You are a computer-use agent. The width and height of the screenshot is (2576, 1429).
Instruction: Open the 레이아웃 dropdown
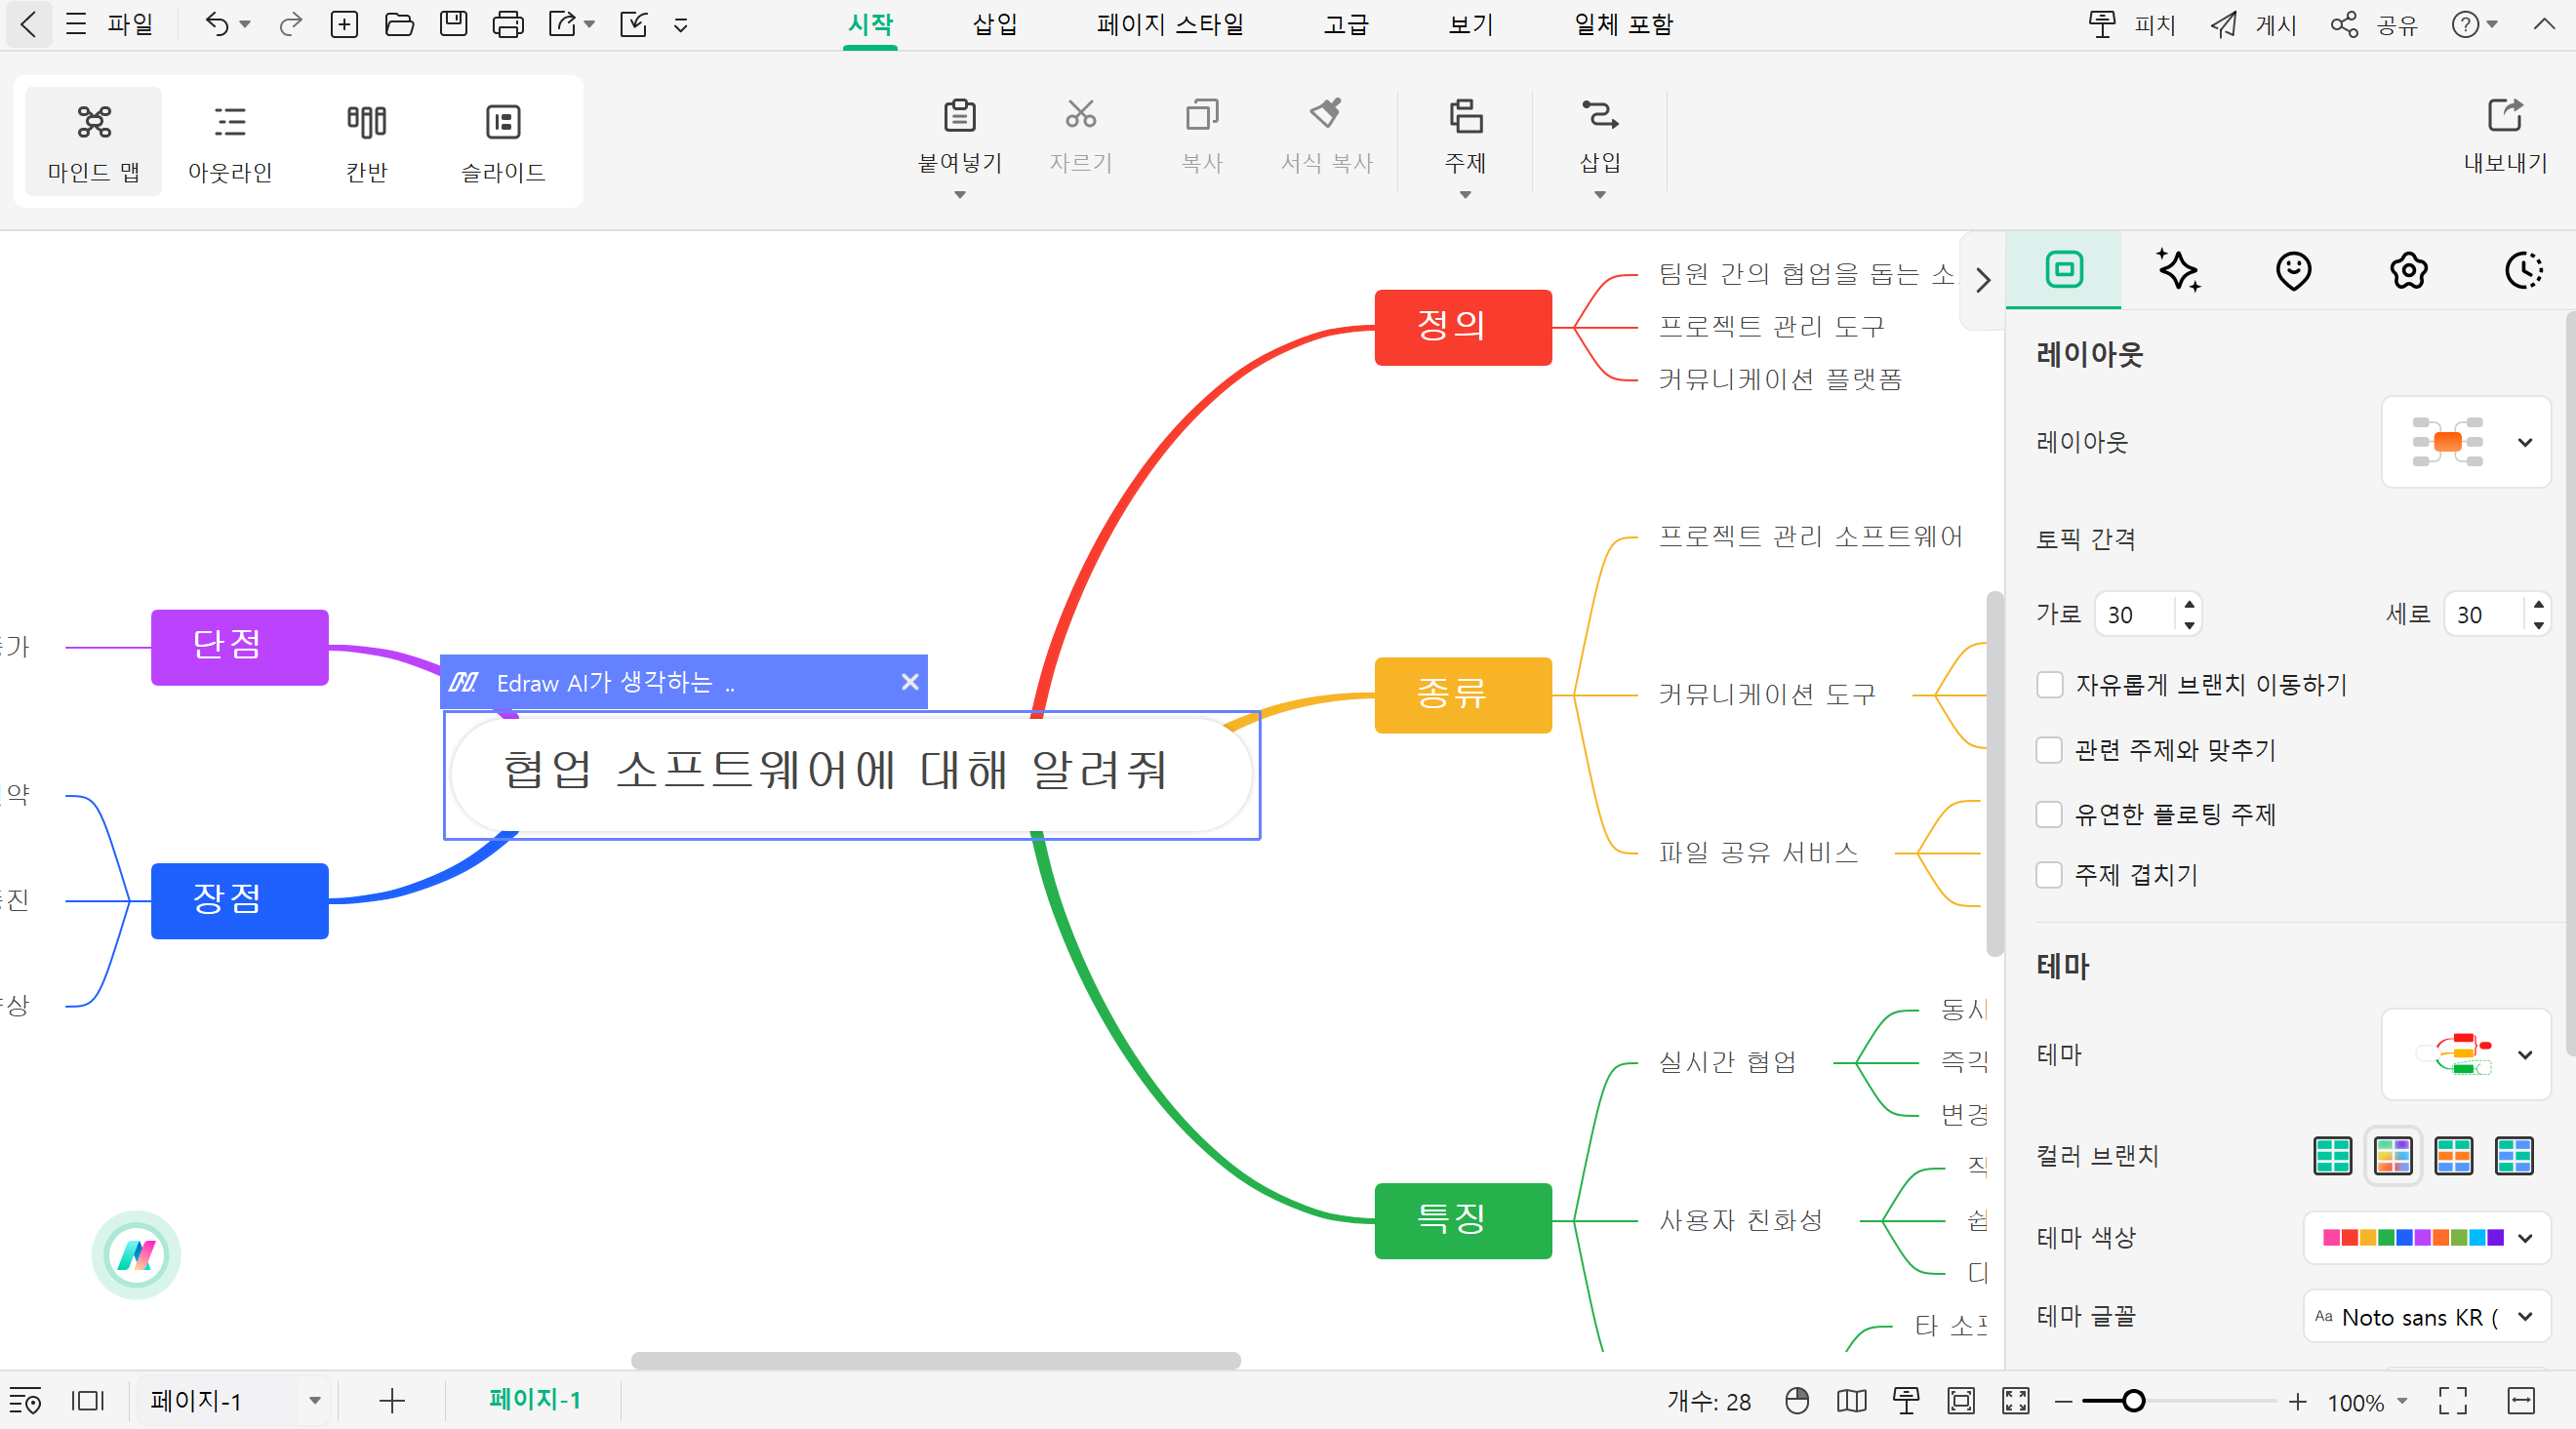[x=2466, y=442]
